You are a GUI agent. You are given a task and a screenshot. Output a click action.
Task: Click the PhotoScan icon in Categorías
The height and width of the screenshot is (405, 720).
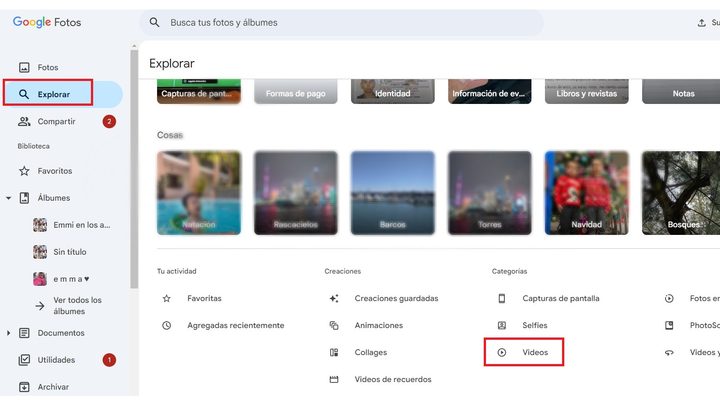[669, 326]
